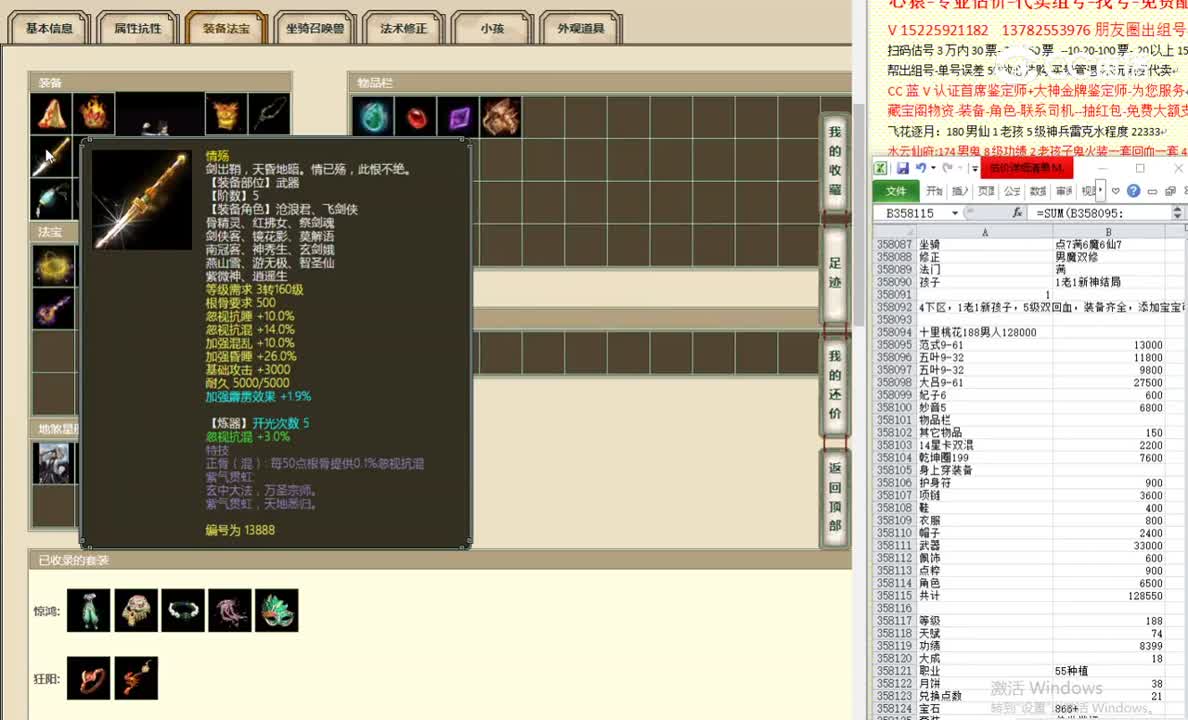Open the Excel 文件 menu

896,191
